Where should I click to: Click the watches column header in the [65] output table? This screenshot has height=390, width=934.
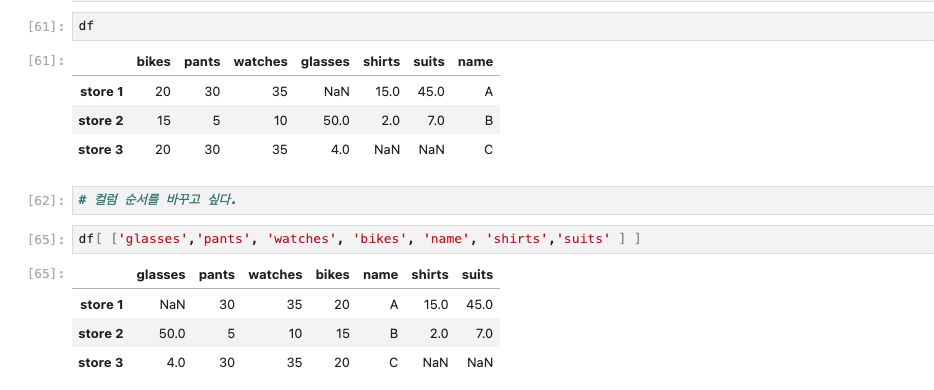click(x=275, y=275)
